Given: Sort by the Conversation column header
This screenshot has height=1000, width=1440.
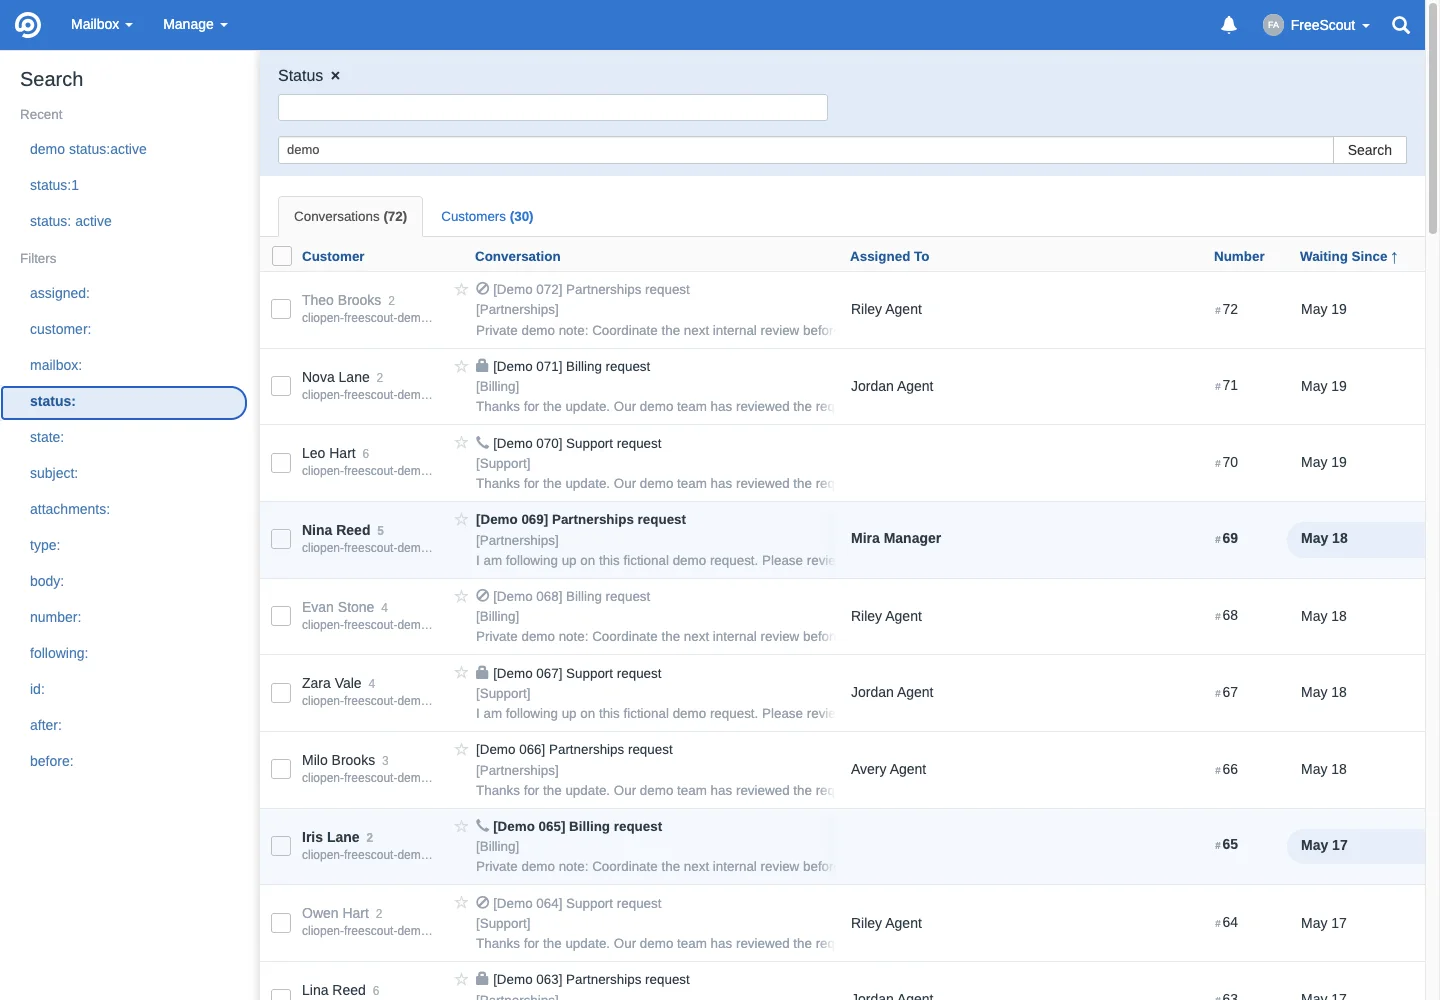Looking at the screenshot, I should (x=517, y=256).
